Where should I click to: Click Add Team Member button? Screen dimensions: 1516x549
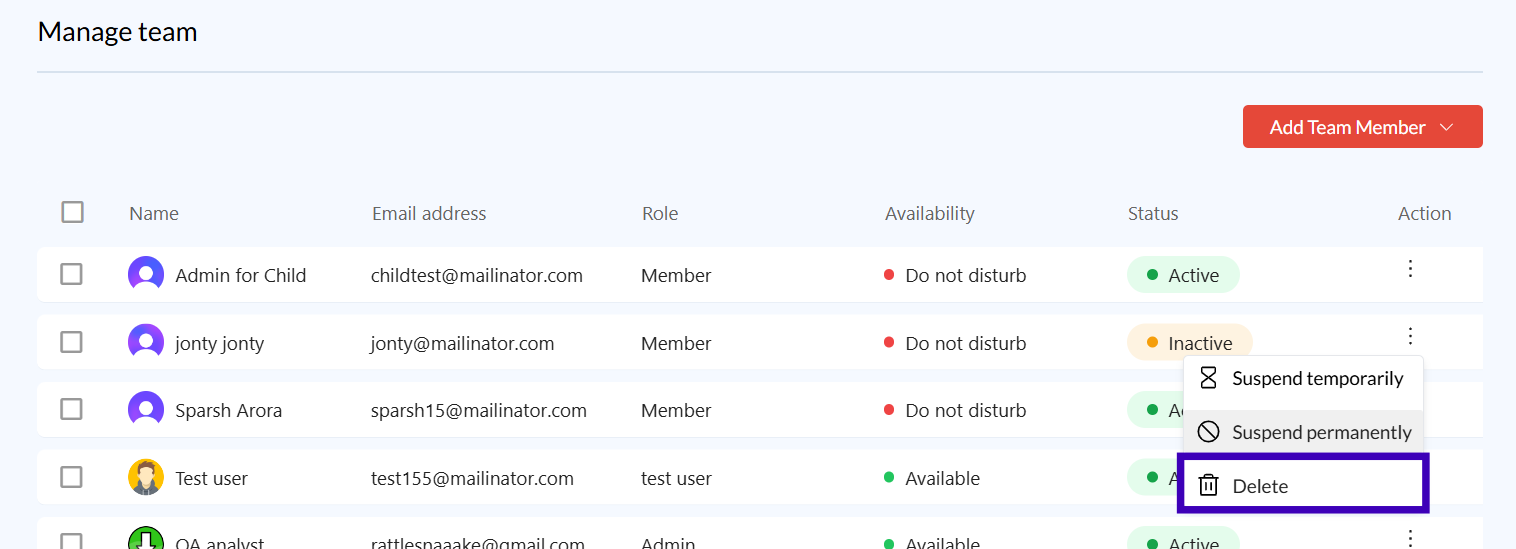tap(1347, 127)
